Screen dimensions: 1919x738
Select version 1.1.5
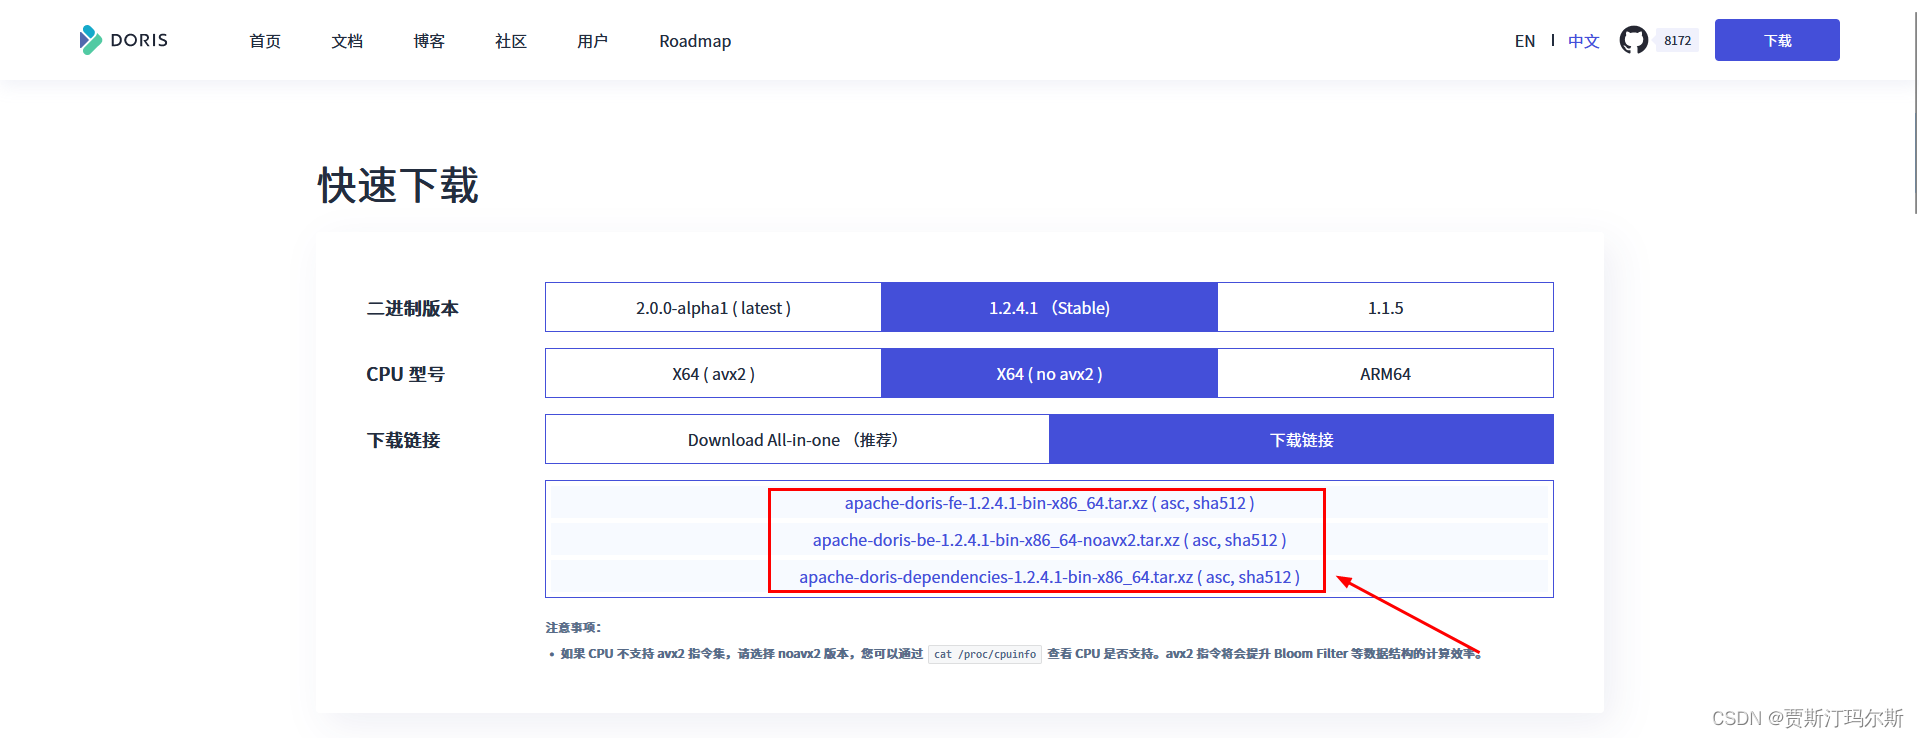point(1385,307)
